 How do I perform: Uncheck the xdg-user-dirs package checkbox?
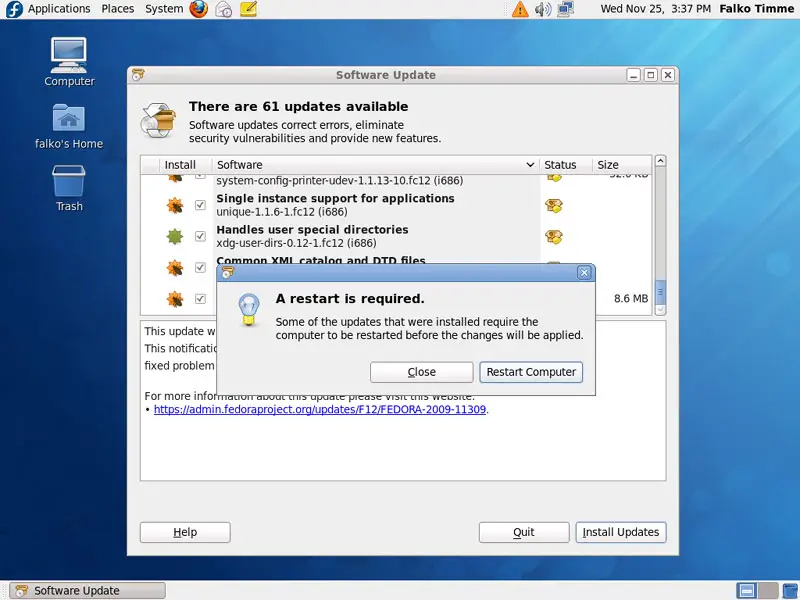click(200, 236)
